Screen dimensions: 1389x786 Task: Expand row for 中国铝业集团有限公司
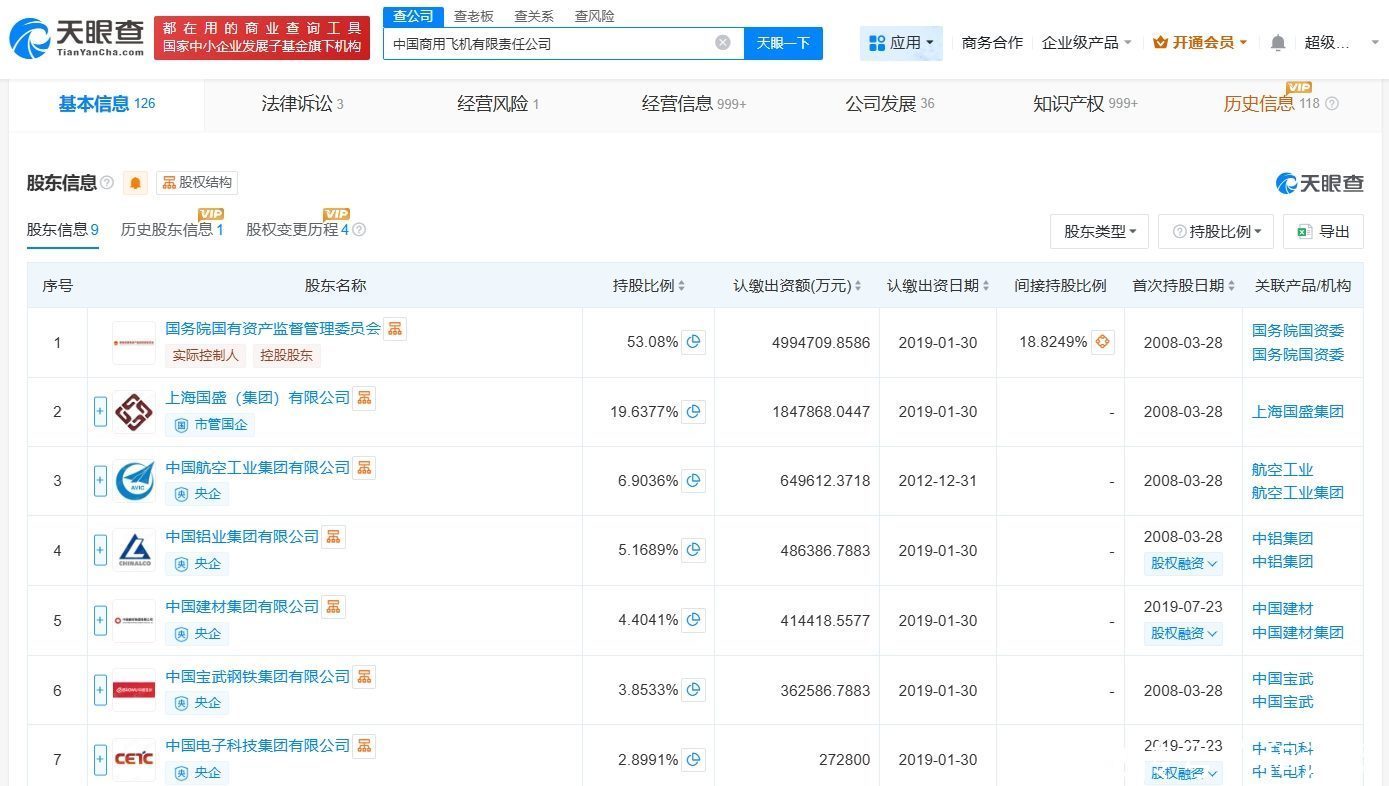100,550
